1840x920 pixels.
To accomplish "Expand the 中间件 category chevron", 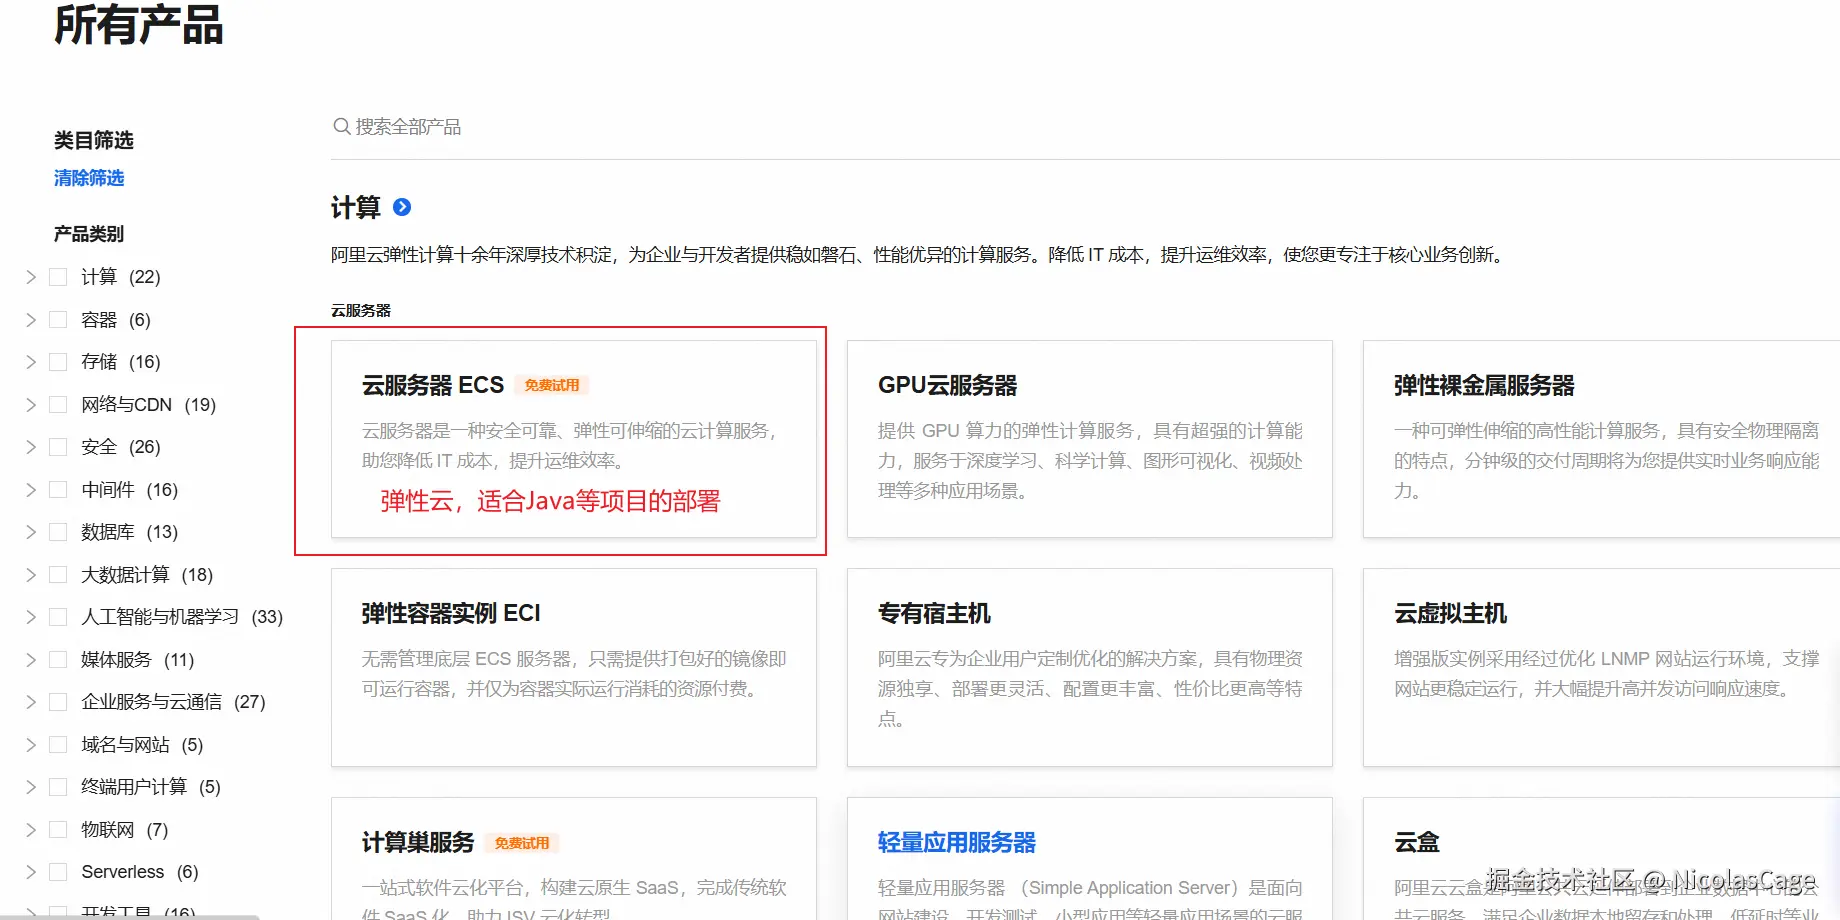I will tap(31, 490).
